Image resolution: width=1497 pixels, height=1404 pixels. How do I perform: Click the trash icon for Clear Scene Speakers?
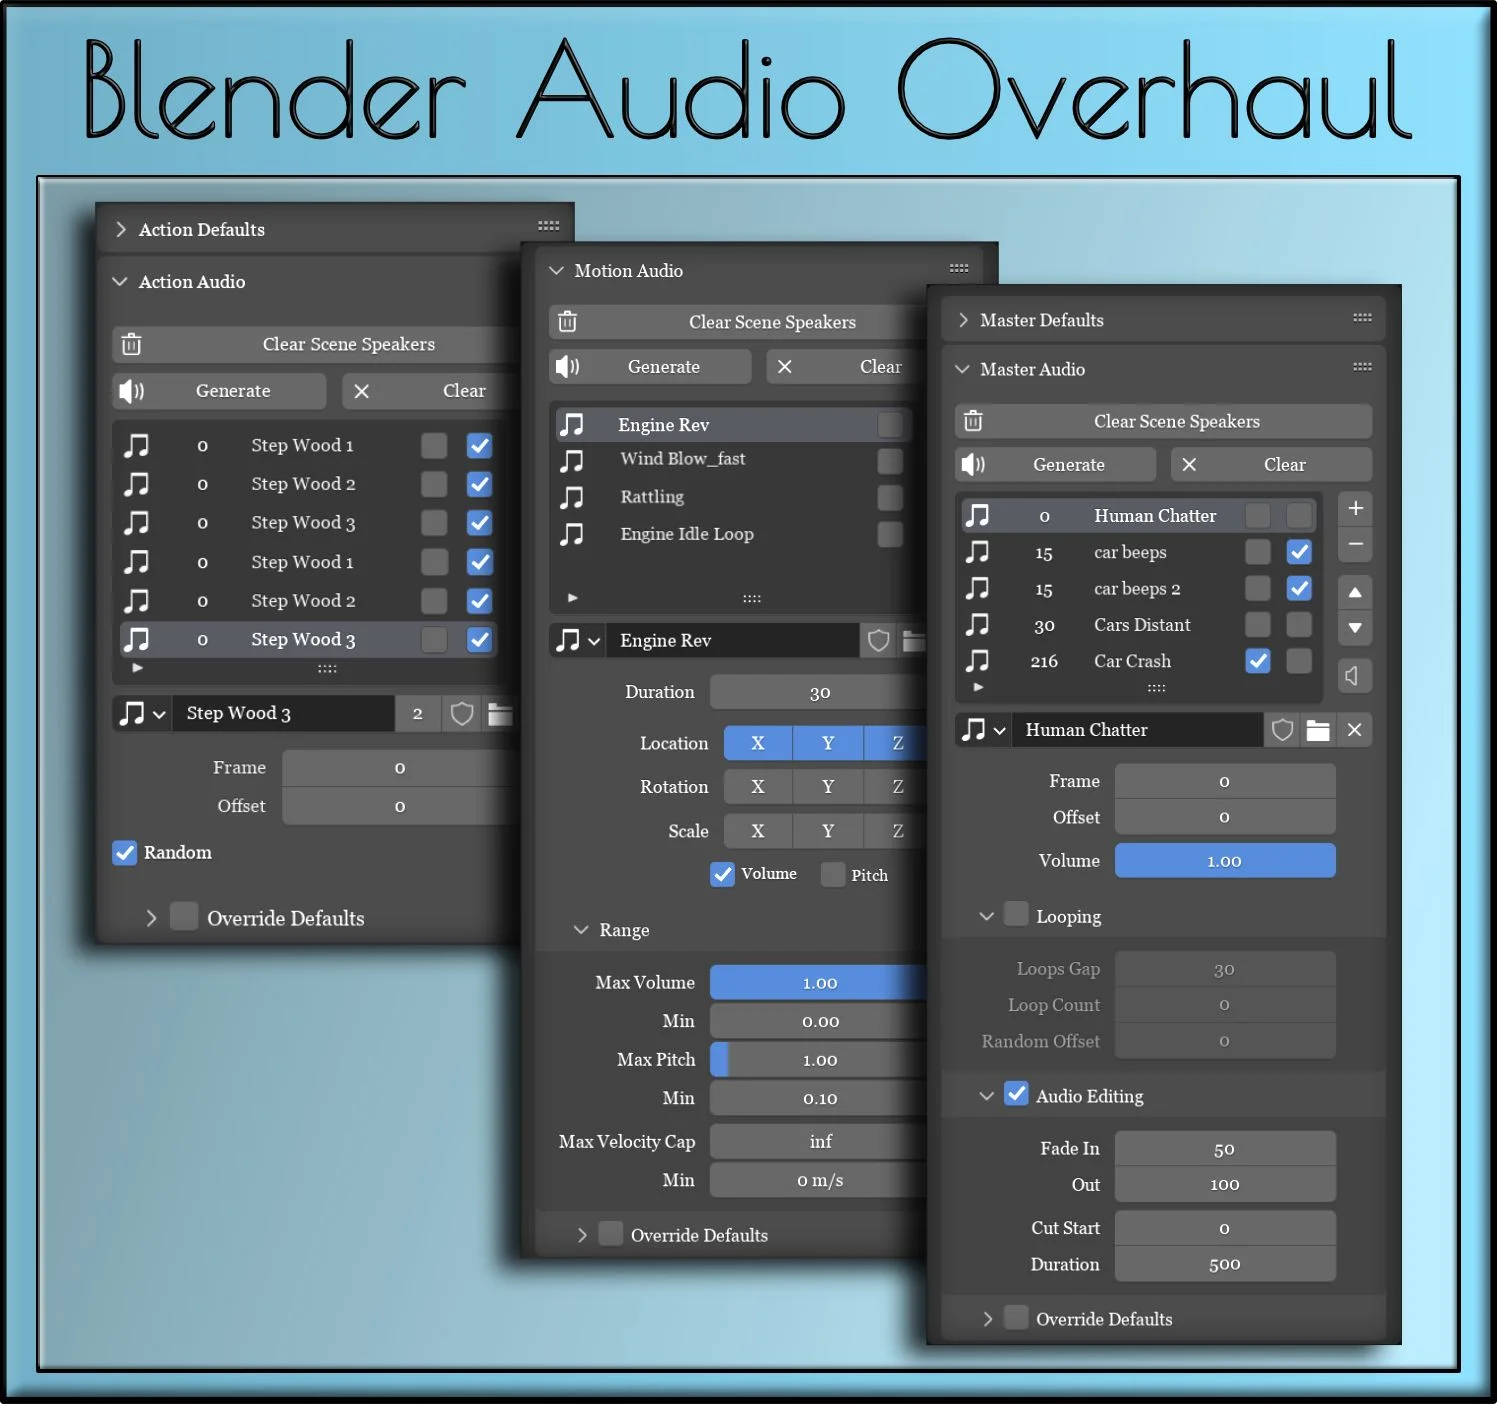[973, 421]
